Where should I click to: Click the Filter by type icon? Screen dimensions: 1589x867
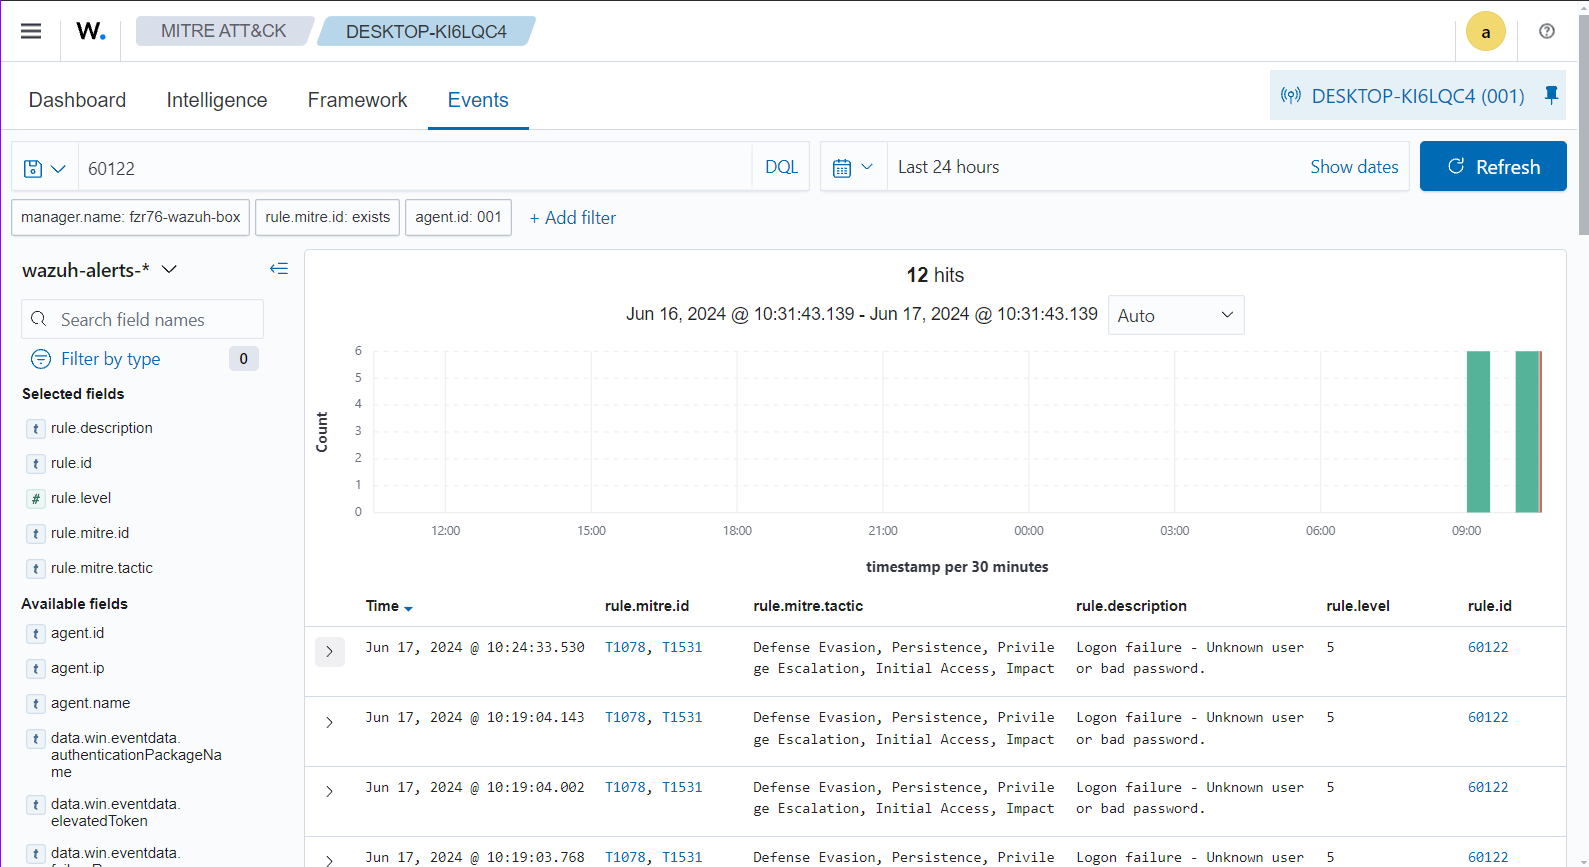41,359
